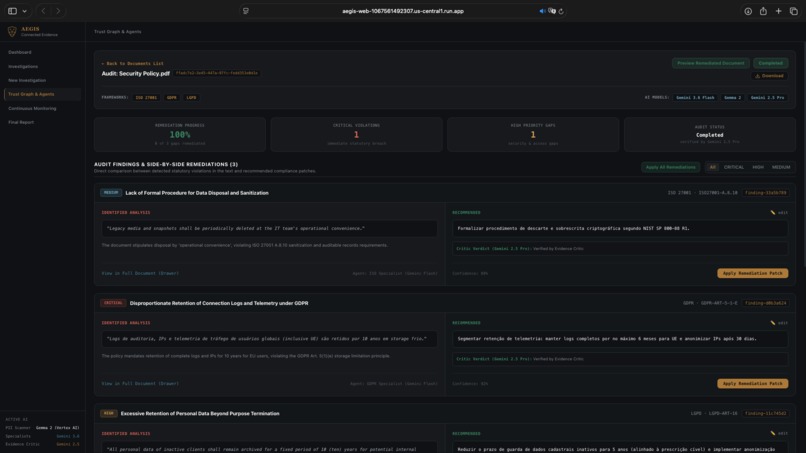The width and height of the screenshot is (806, 453).
Task: Go back using the browser back arrow
Action: (x=43, y=11)
